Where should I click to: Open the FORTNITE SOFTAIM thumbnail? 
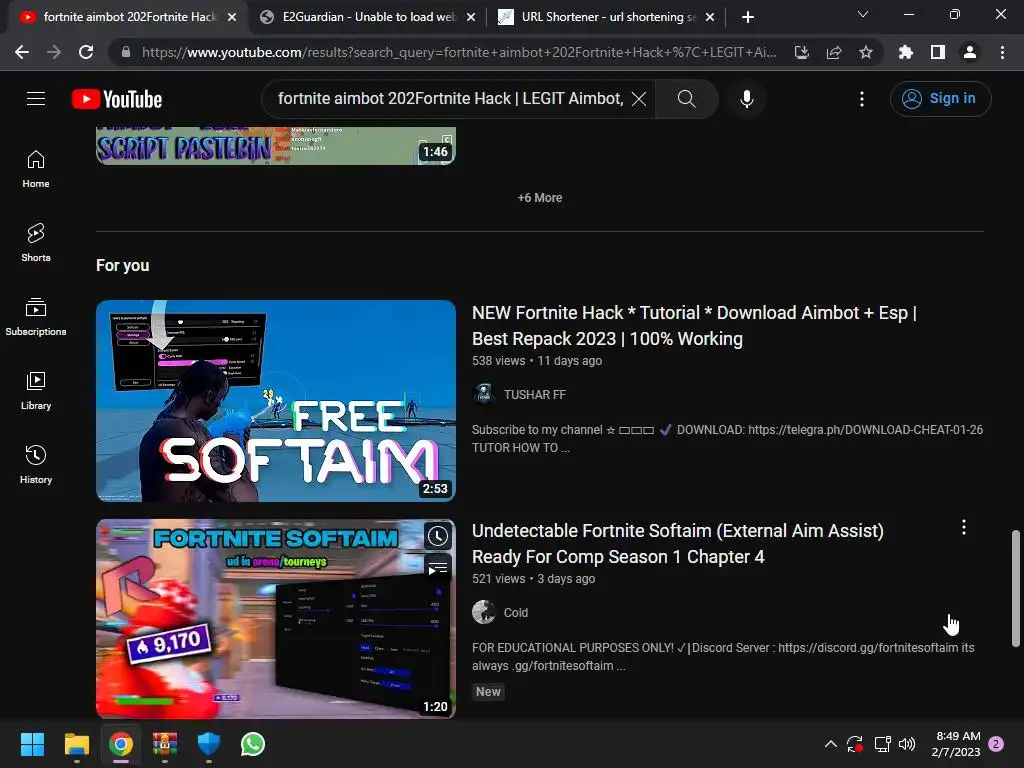pyautogui.click(x=276, y=619)
